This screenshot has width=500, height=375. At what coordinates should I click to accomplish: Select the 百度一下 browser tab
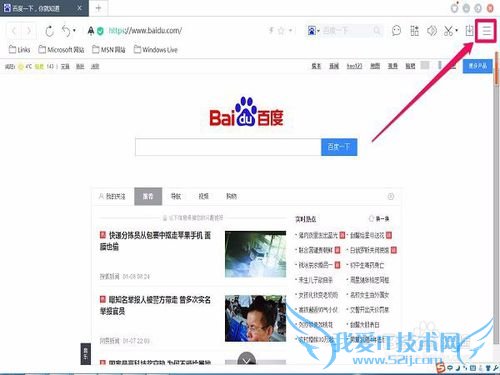tap(43, 8)
